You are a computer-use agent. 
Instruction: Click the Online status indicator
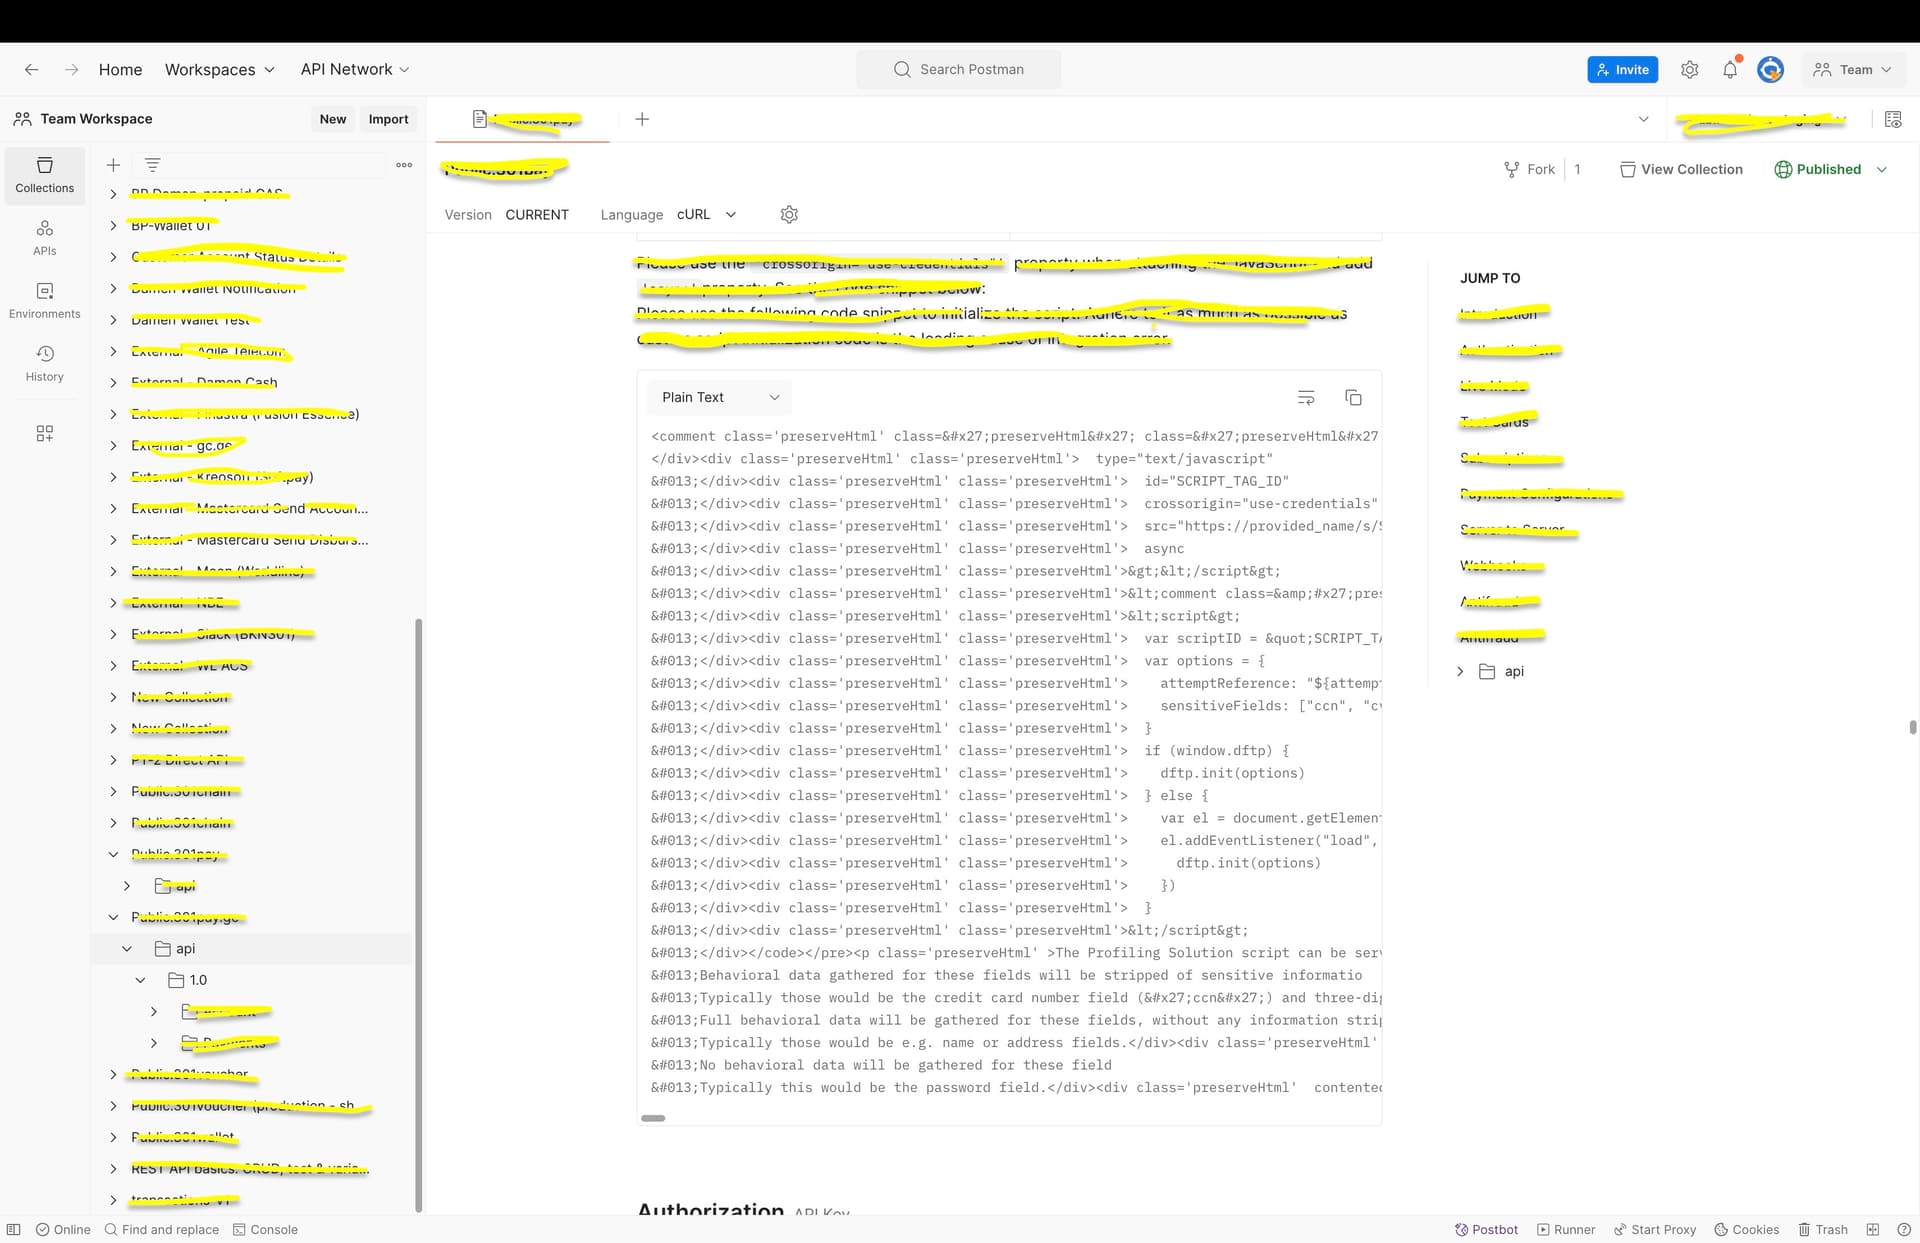tap(63, 1229)
